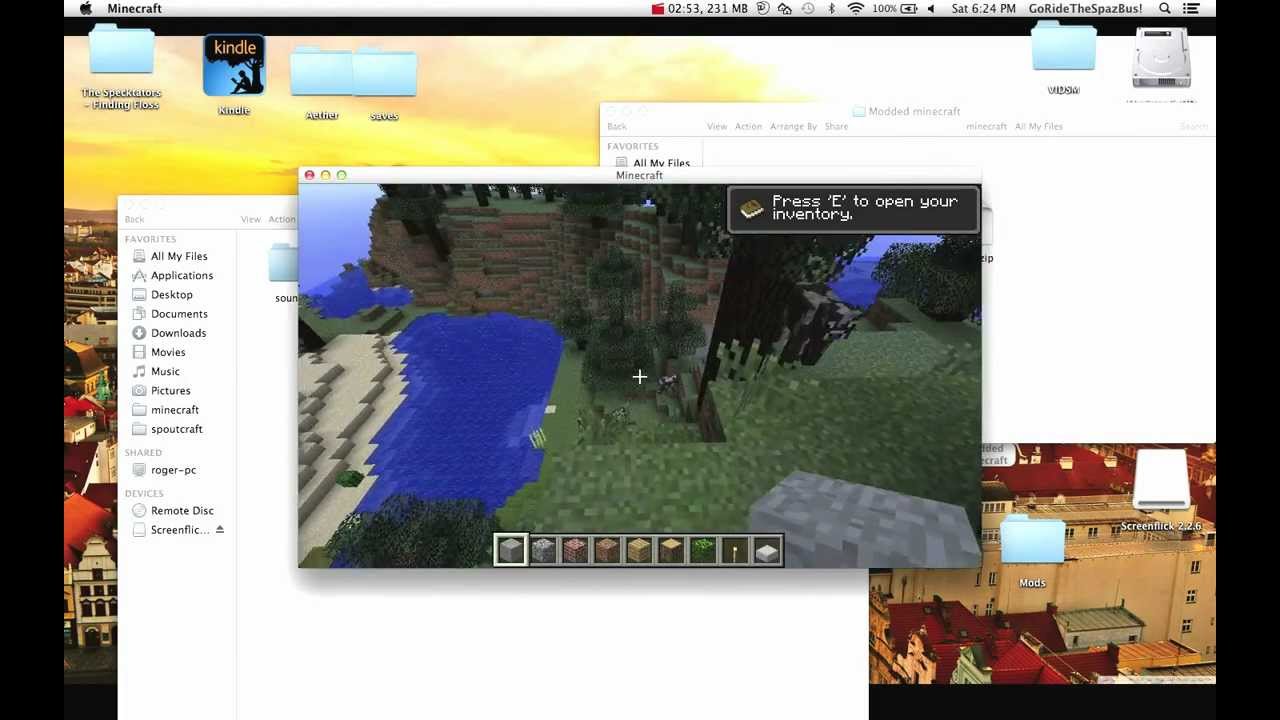Click the red Screenflick recording indicator

657,8
